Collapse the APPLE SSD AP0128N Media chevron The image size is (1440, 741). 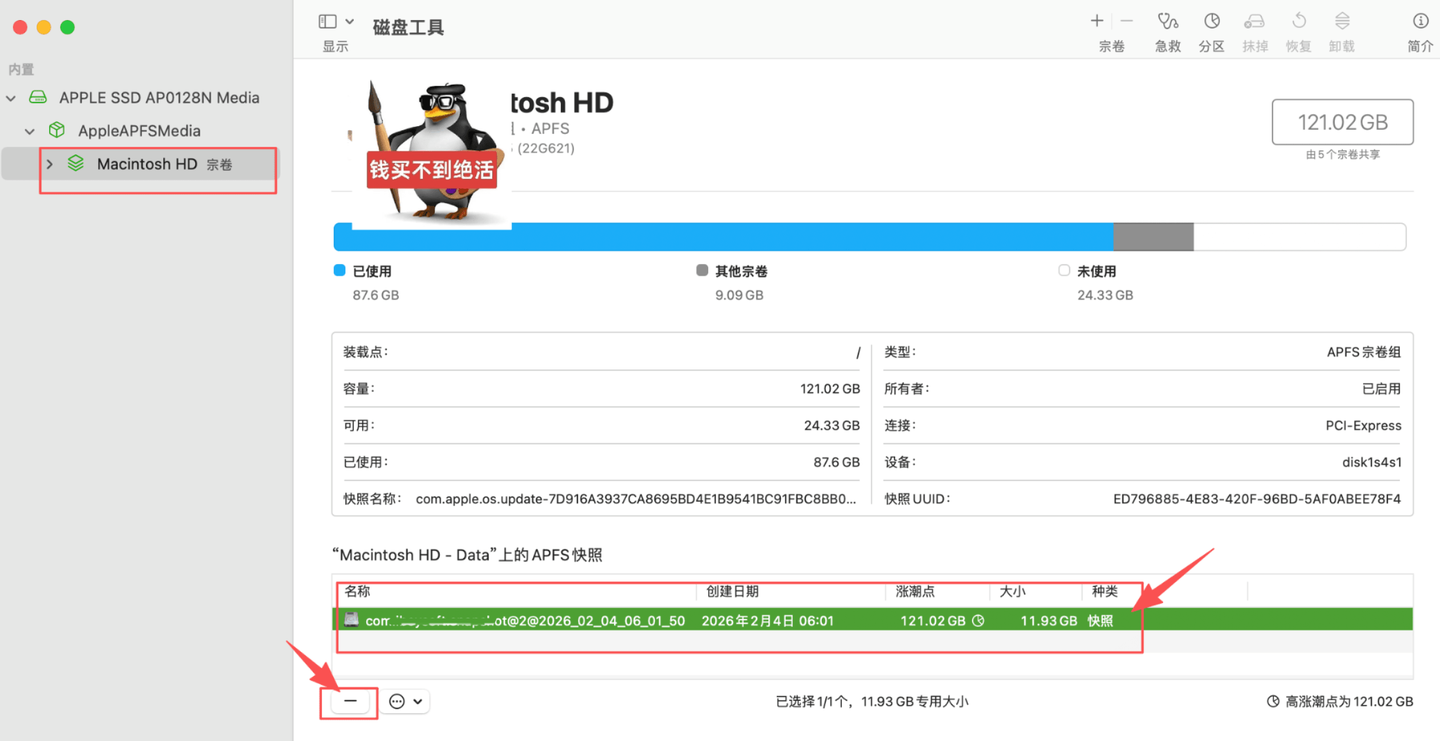click(11, 98)
